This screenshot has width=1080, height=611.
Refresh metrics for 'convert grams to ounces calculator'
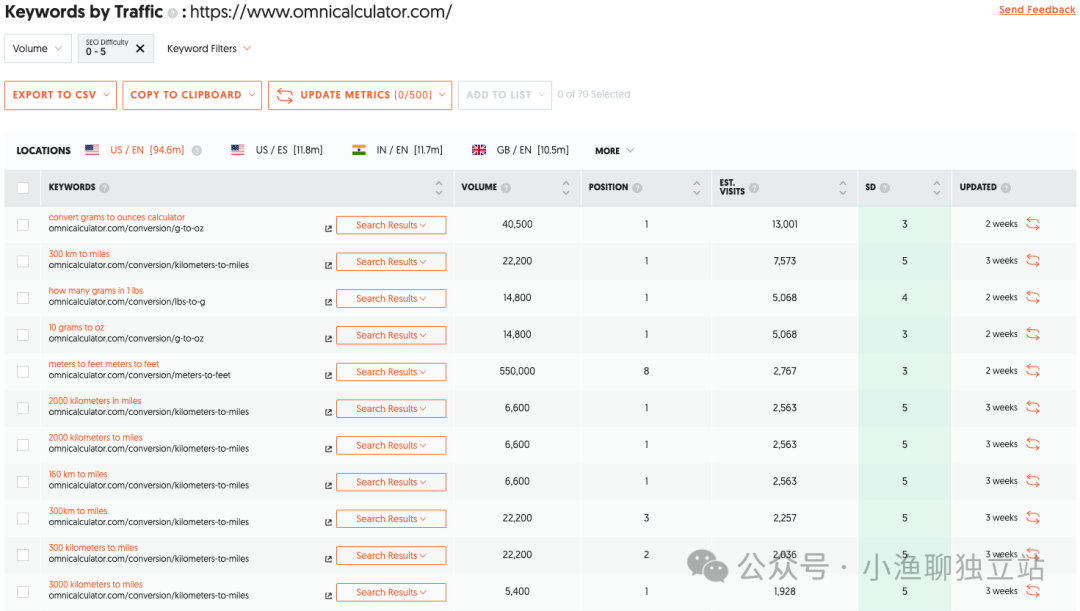coord(1033,224)
